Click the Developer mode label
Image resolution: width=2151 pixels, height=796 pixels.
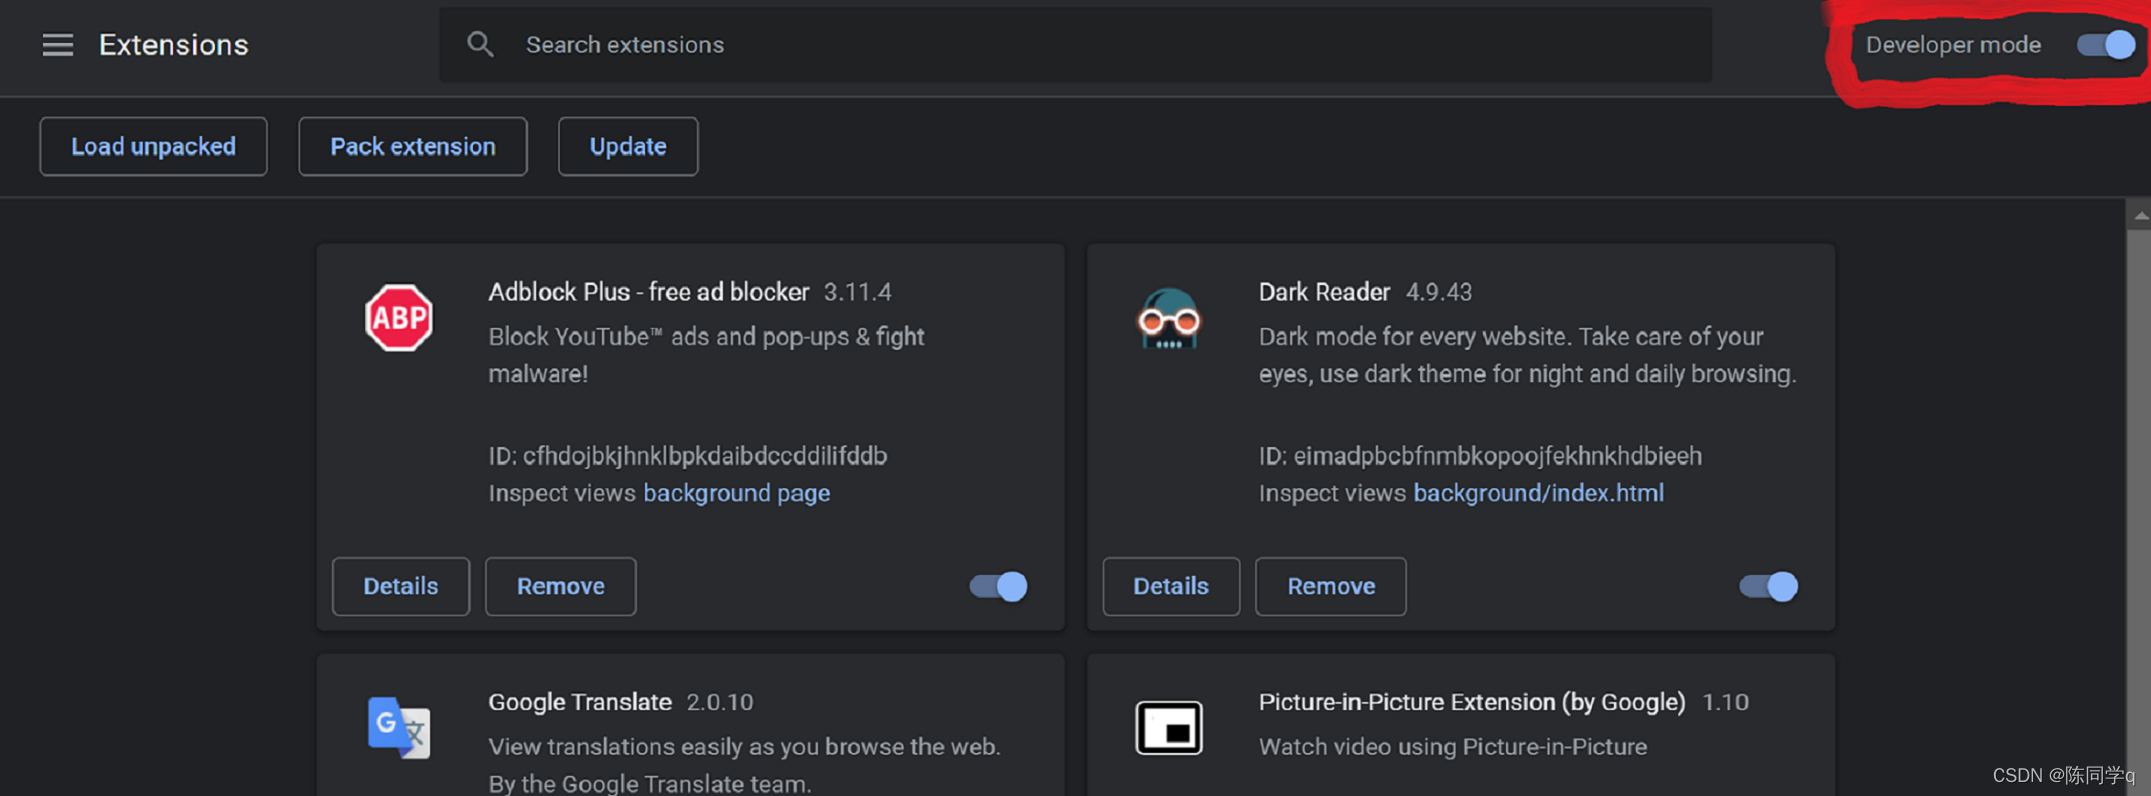(x=1953, y=45)
